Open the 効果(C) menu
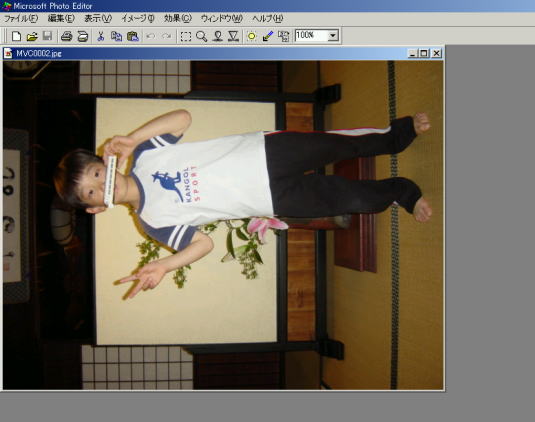The image size is (535, 422). 178,18
